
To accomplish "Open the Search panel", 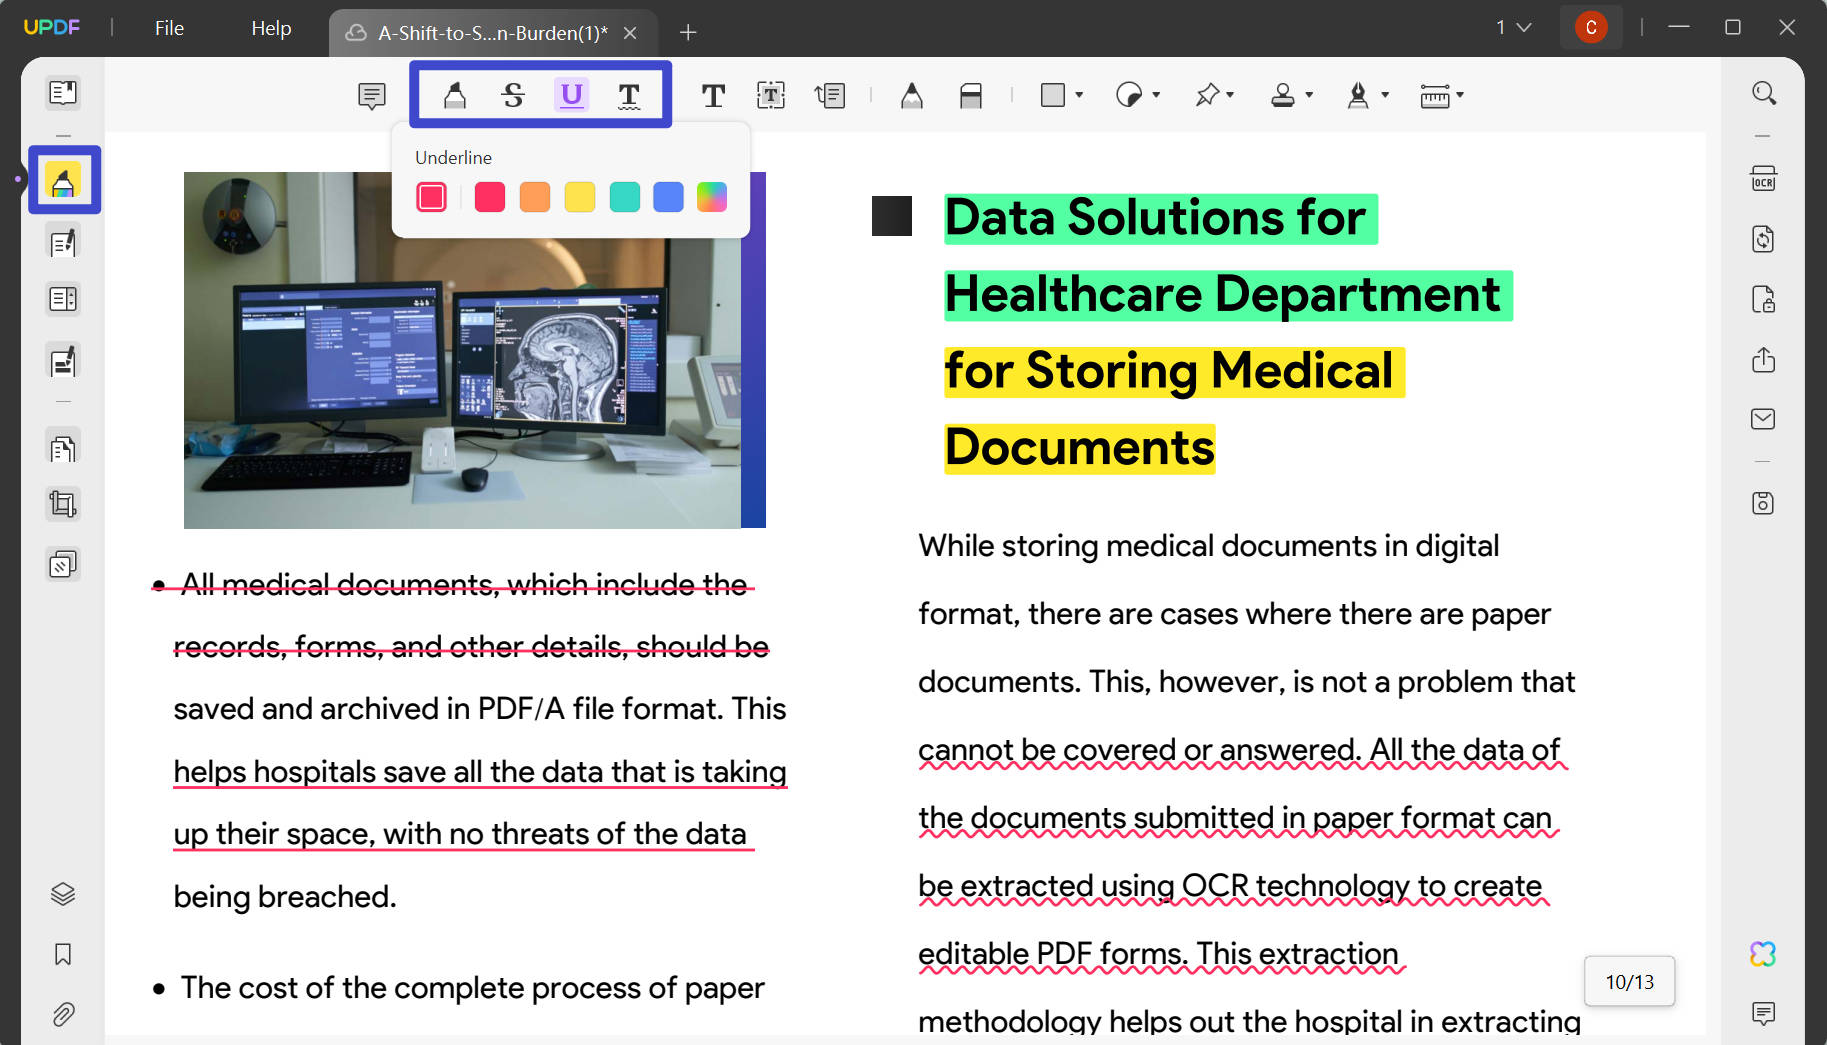I will click(1763, 92).
